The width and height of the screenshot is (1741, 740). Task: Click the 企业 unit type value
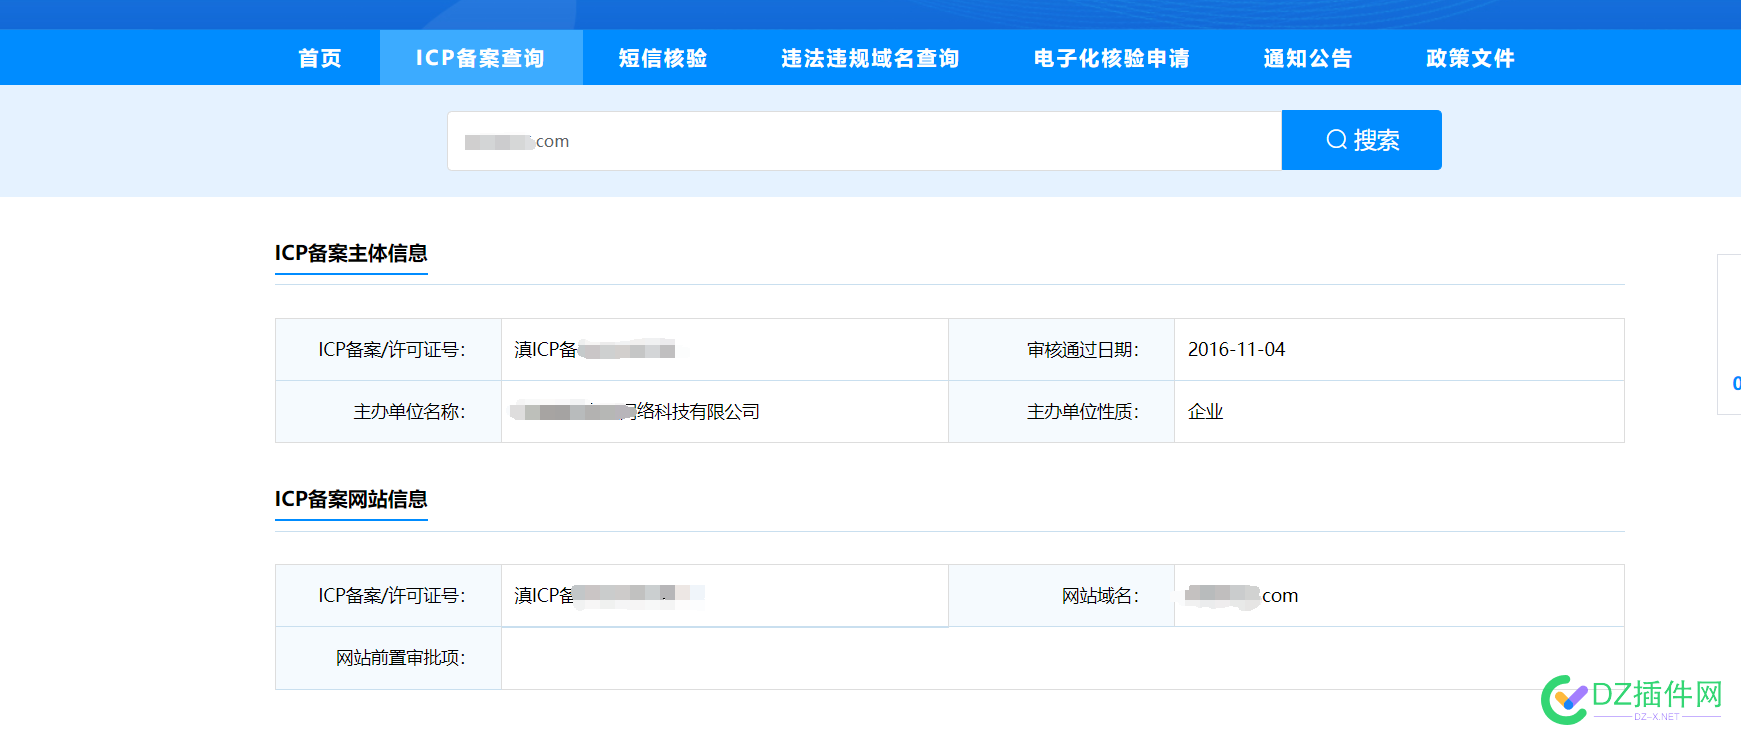coord(1205,411)
